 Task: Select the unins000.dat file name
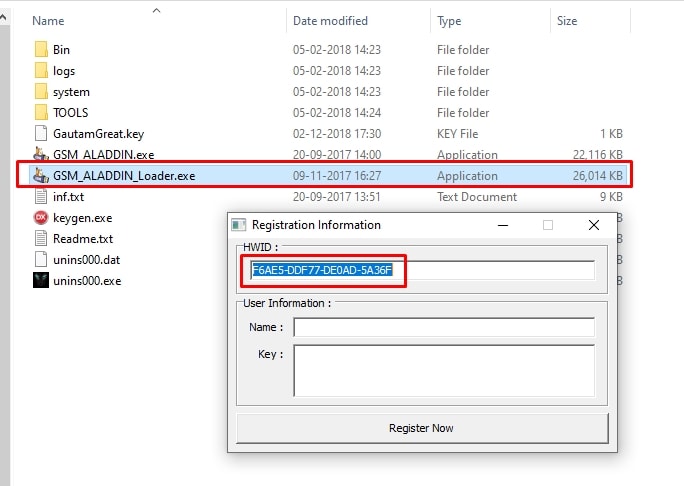[x=87, y=260]
